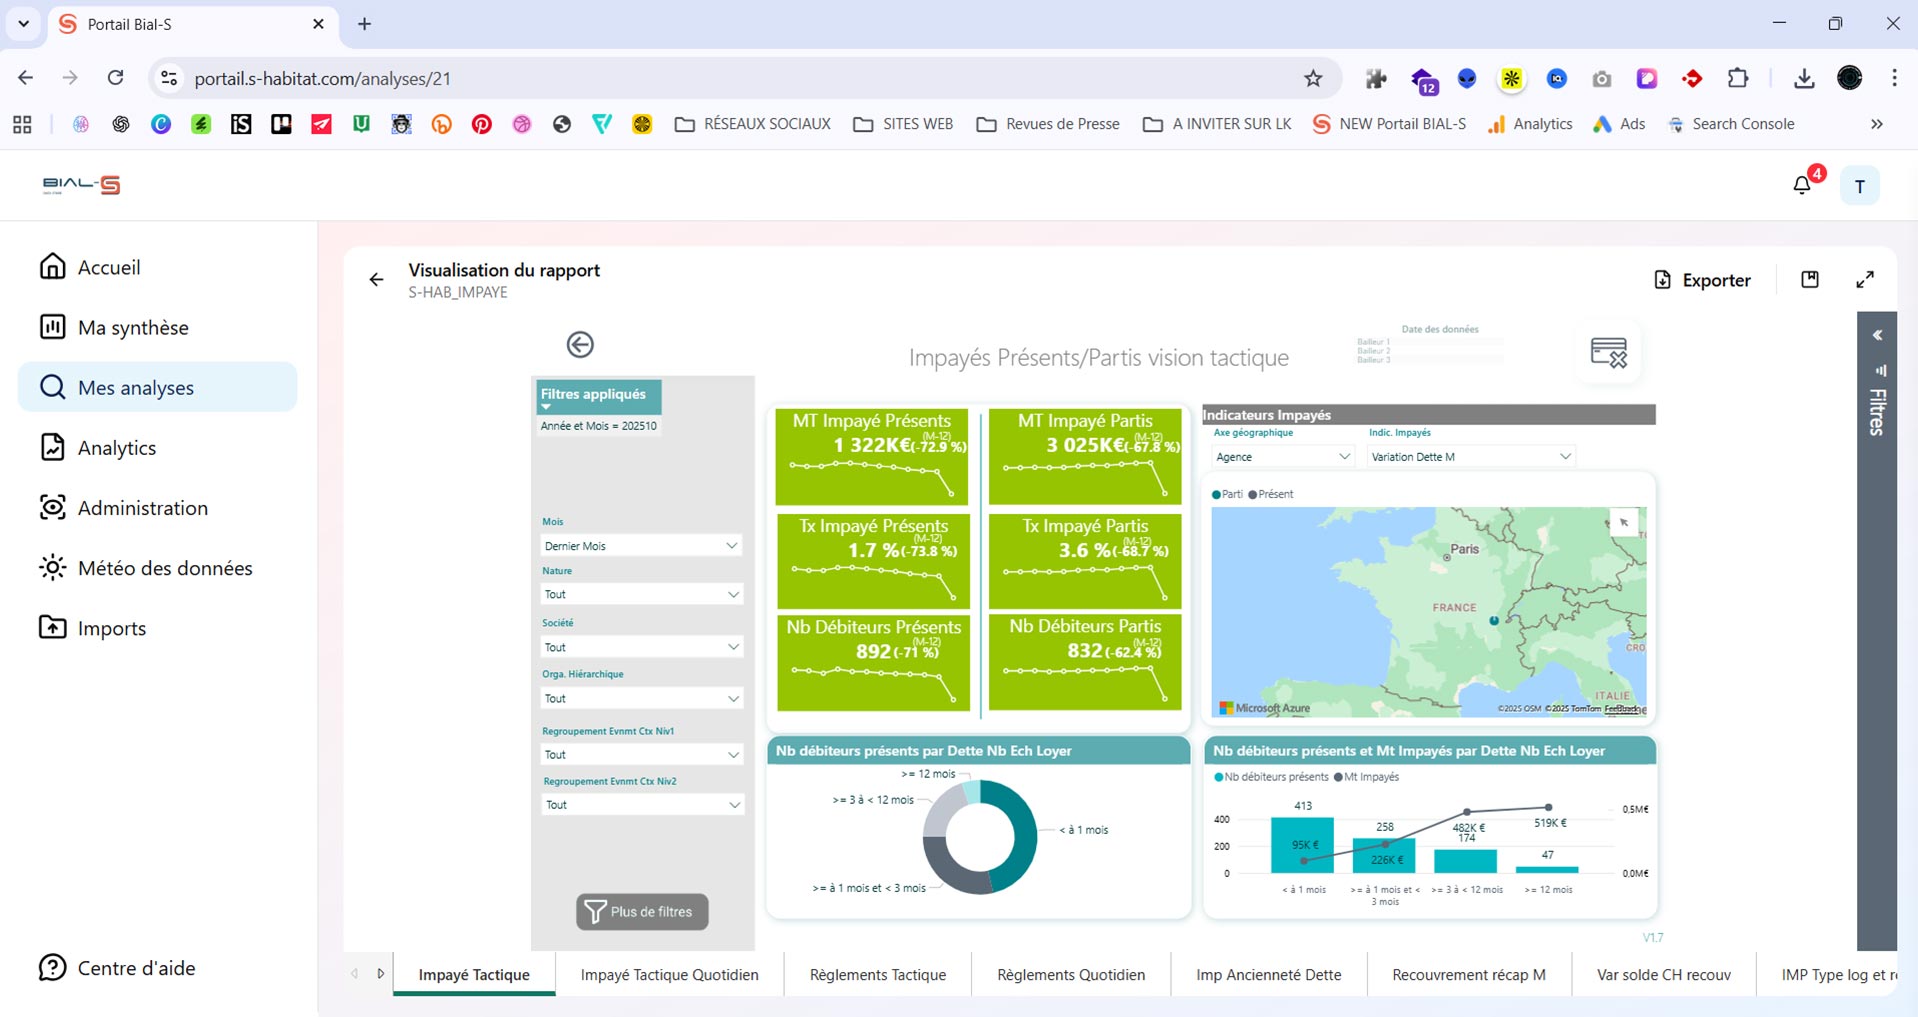1918x1017 pixels.
Task: Open the Axe géographique Agence dropdown
Action: tap(1281, 457)
